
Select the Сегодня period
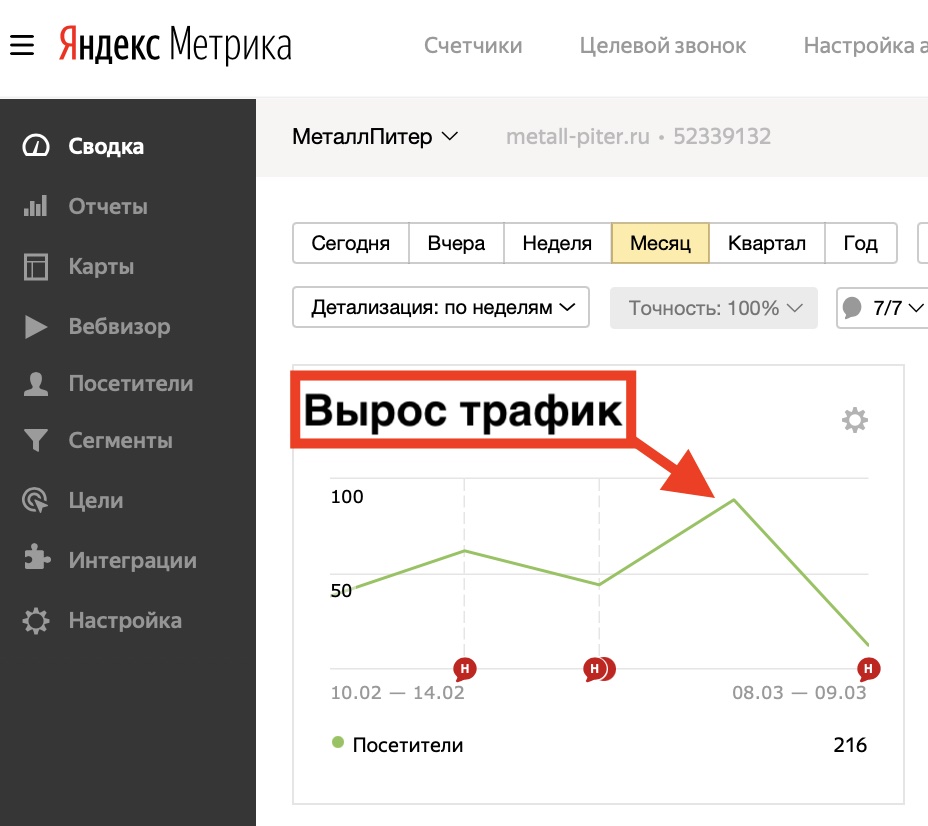(350, 243)
